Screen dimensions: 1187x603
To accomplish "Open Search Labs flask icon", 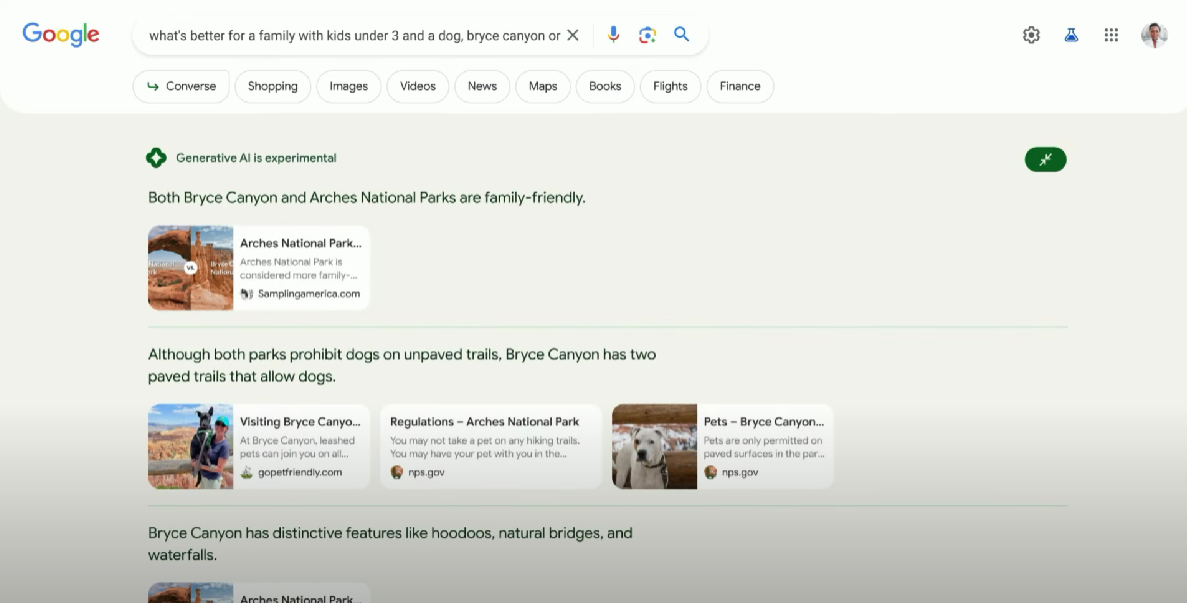I will pyautogui.click(x=1071, y=35).
